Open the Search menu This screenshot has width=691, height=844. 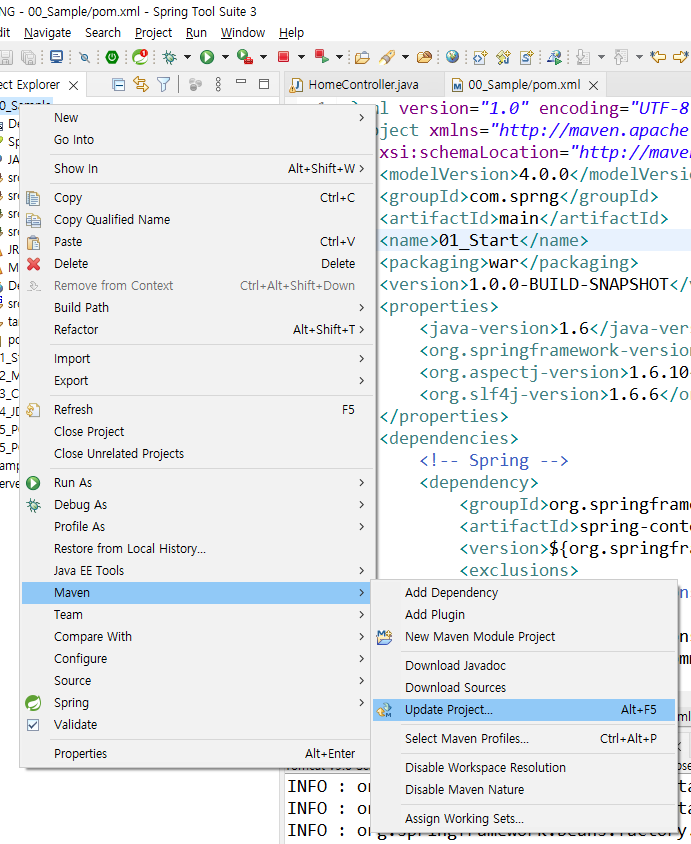[103, 33]
